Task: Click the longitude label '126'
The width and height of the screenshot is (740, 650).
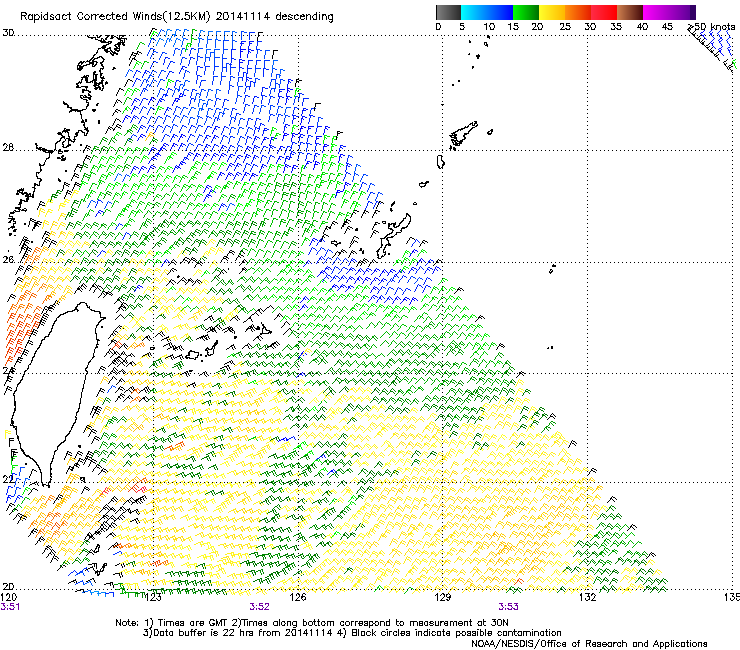Action: click(298, 598)
